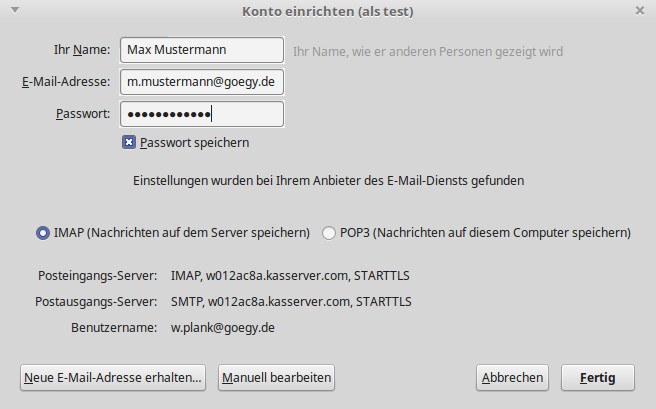Click the IMAP Posteingangs-Server details text
The image size is (656, 409).
tap(291, 275)
